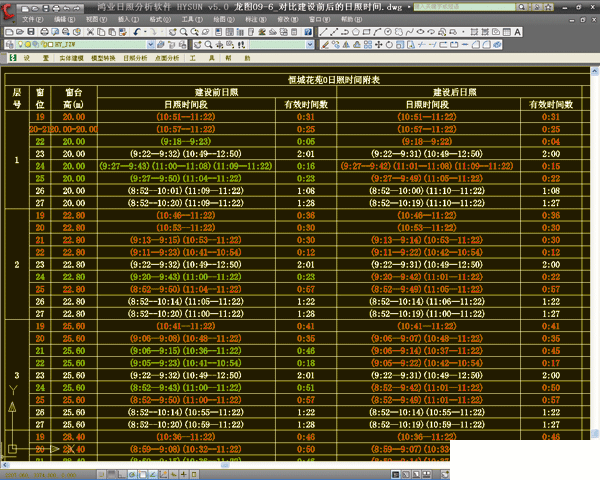Viewport: 600px width, 480px height.
Task: Open the 窗口(W) menu
Action: click(320, 20)
